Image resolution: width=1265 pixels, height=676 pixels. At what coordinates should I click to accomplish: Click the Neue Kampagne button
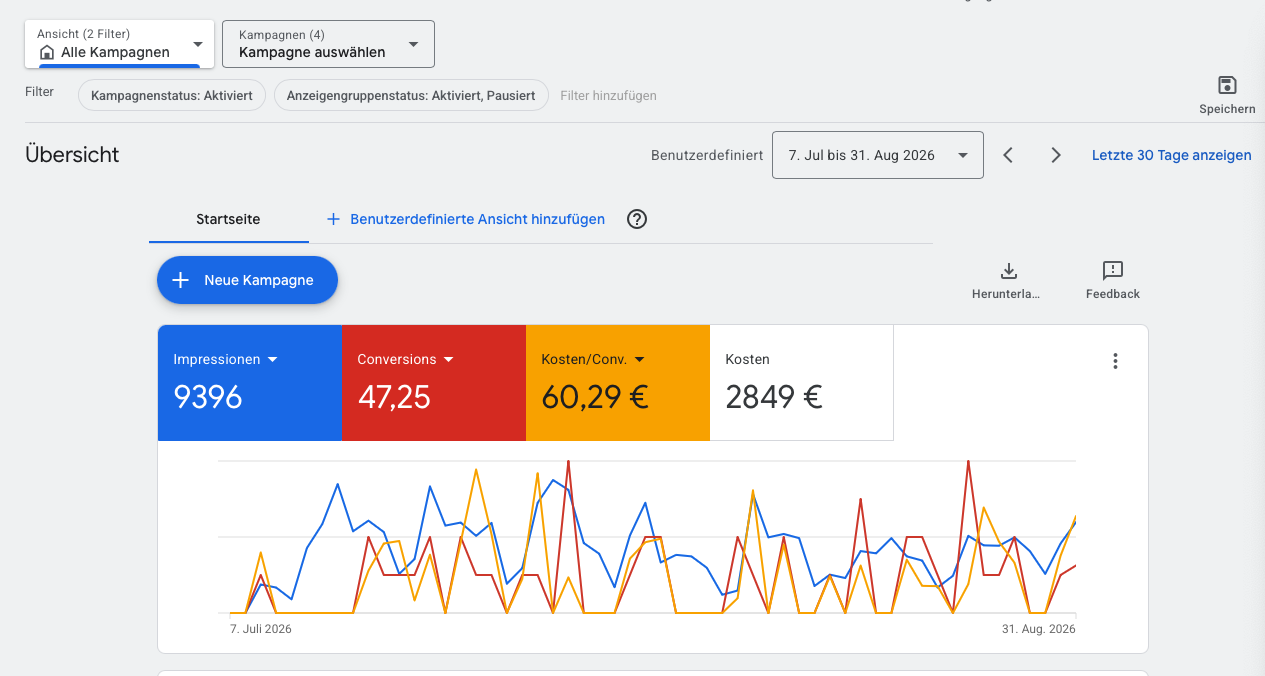click(247, 280)
